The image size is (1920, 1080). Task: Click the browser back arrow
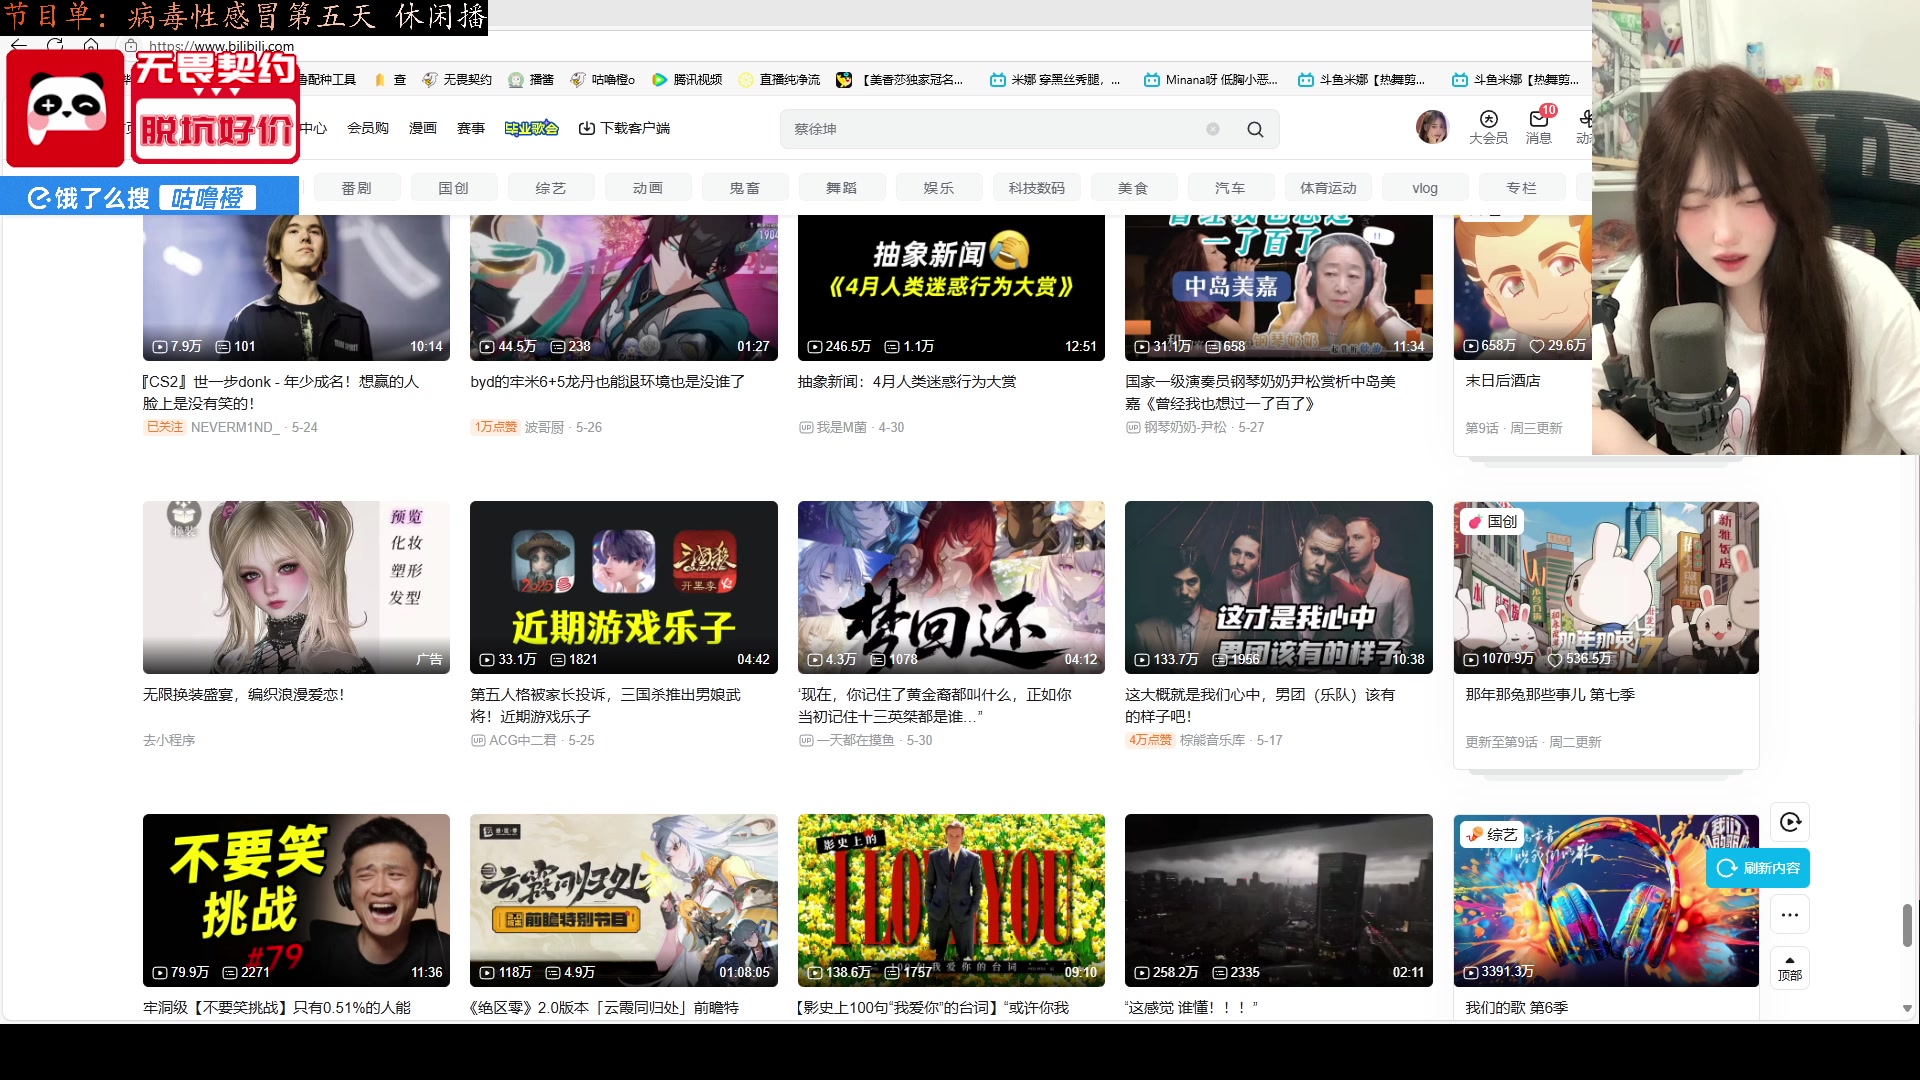coord(19,46)
